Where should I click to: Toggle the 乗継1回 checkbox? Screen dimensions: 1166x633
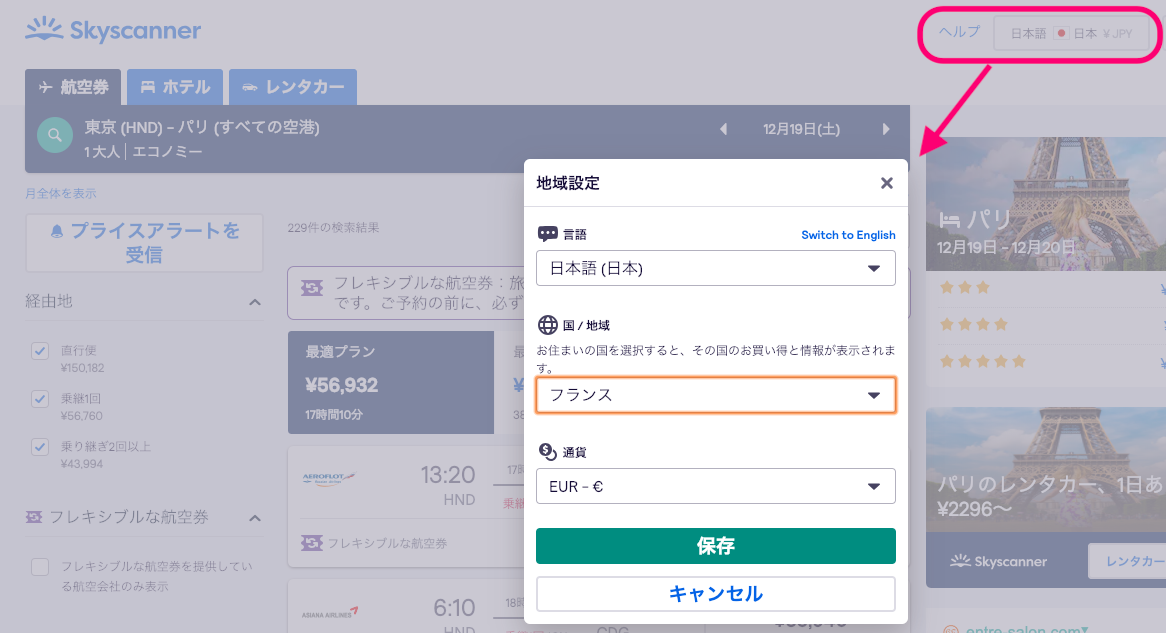(40, 399)
